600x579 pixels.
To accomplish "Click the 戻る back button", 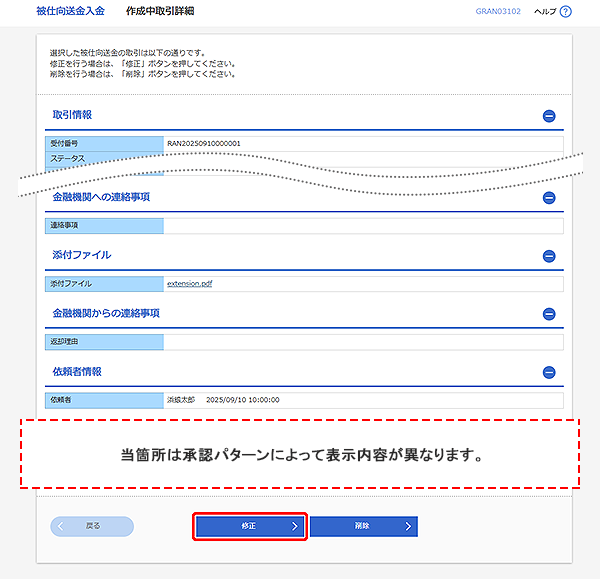I will pos(92,526).
